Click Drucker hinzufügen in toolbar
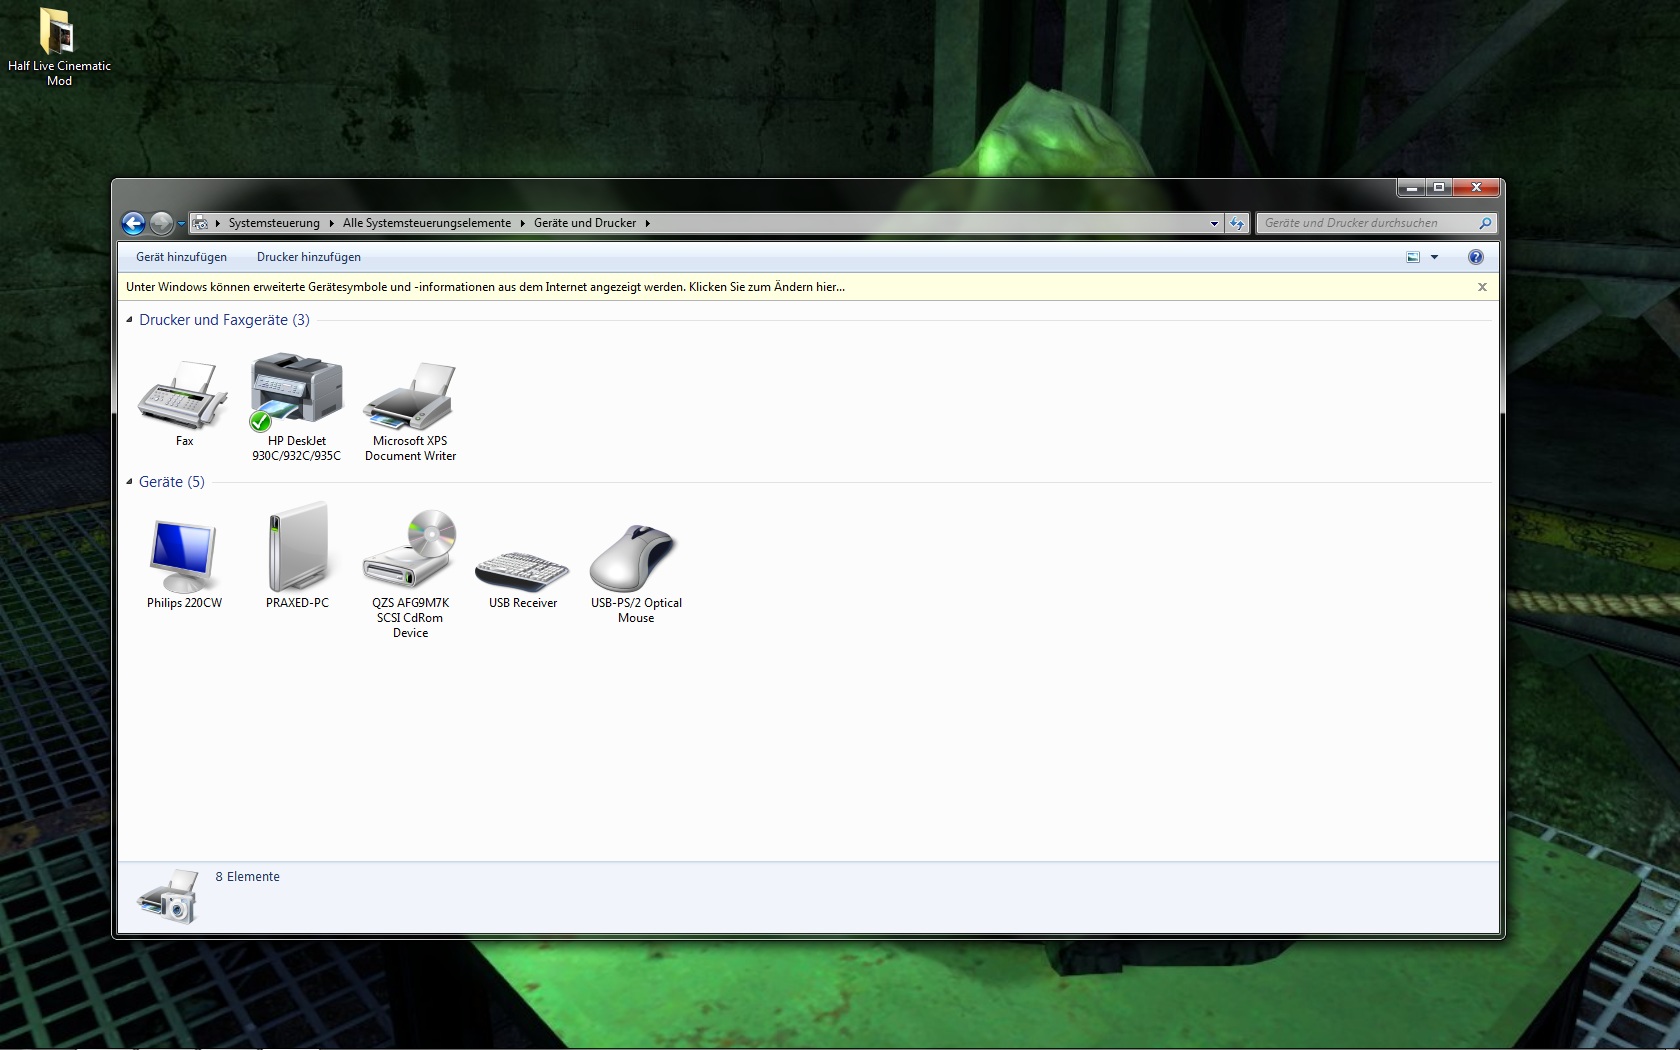Viewport: 1680px width, 1050px height. 308,257
